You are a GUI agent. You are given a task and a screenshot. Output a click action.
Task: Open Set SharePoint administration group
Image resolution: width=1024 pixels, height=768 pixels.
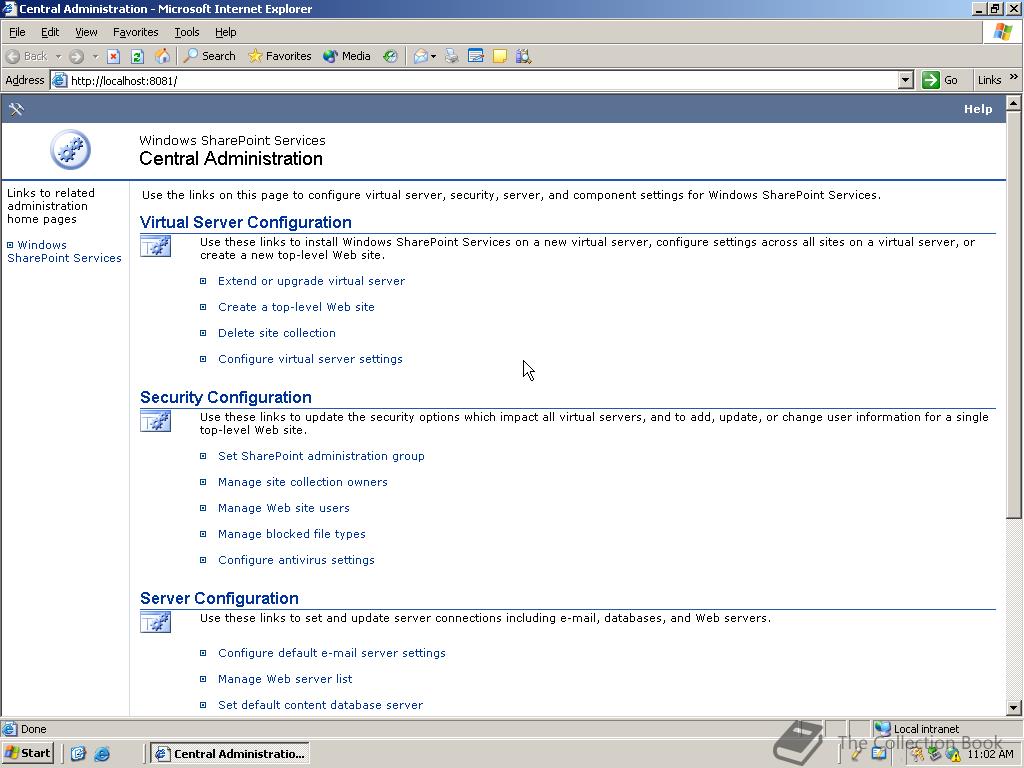(321, 456)
